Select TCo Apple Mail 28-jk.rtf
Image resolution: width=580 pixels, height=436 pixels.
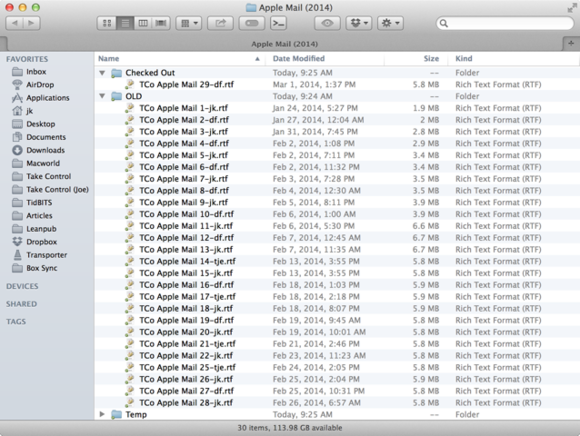click(186, 403)
